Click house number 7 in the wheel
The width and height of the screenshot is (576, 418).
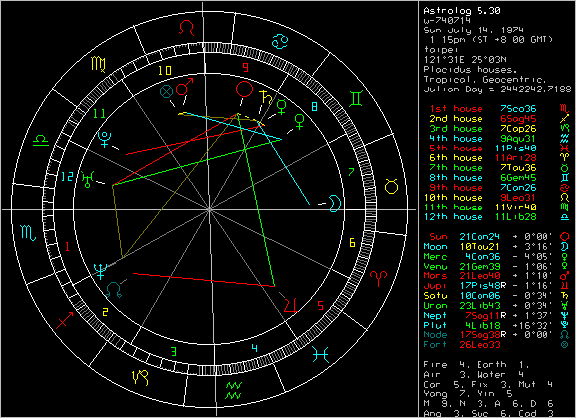(x=351, y=172)
